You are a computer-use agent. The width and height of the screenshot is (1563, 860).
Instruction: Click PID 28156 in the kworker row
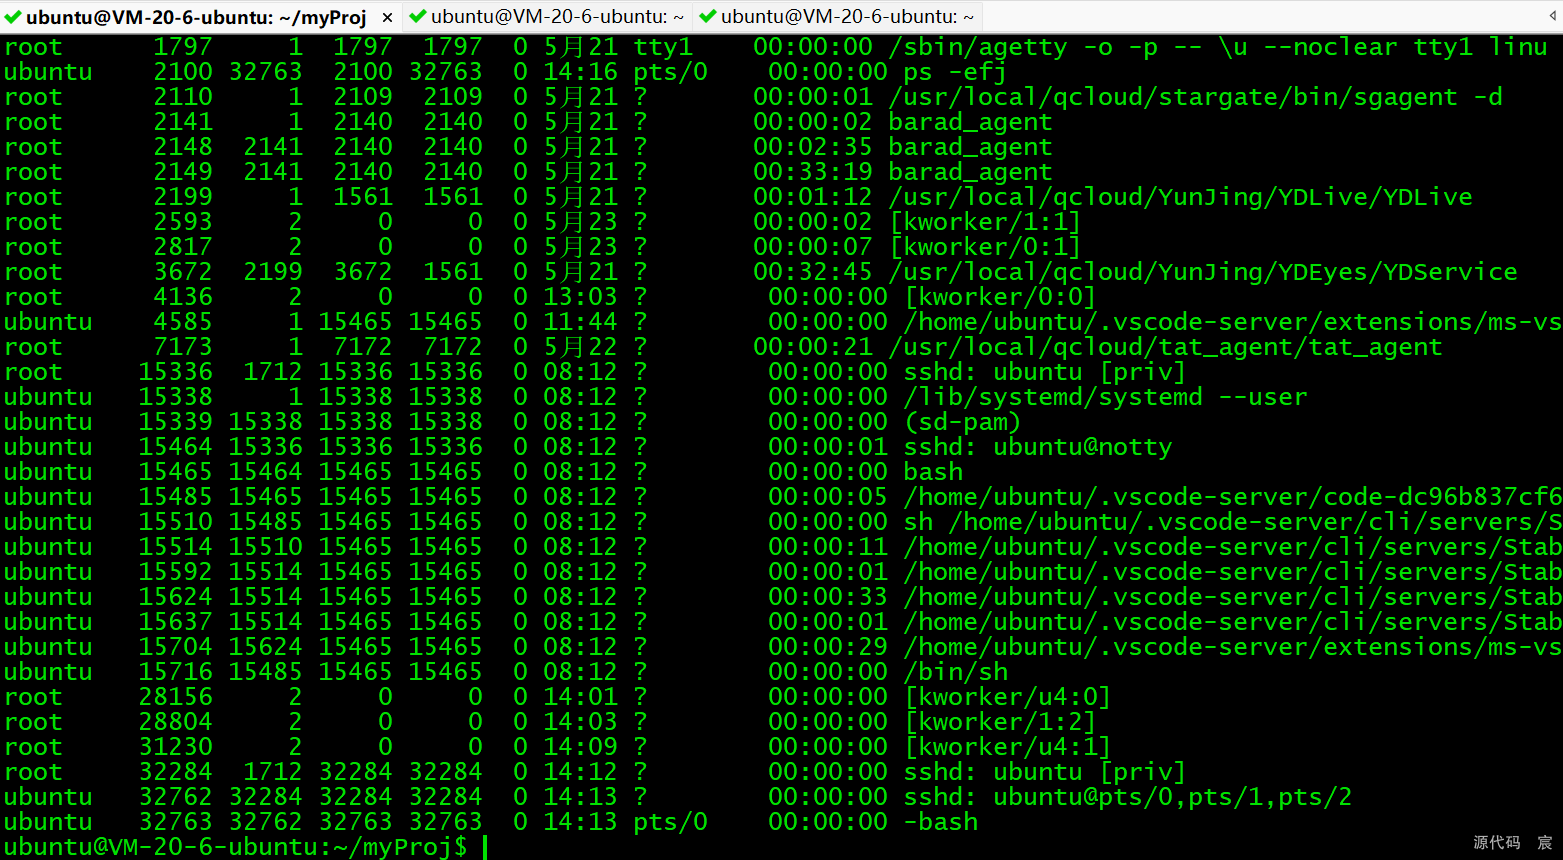click(175, 697)
